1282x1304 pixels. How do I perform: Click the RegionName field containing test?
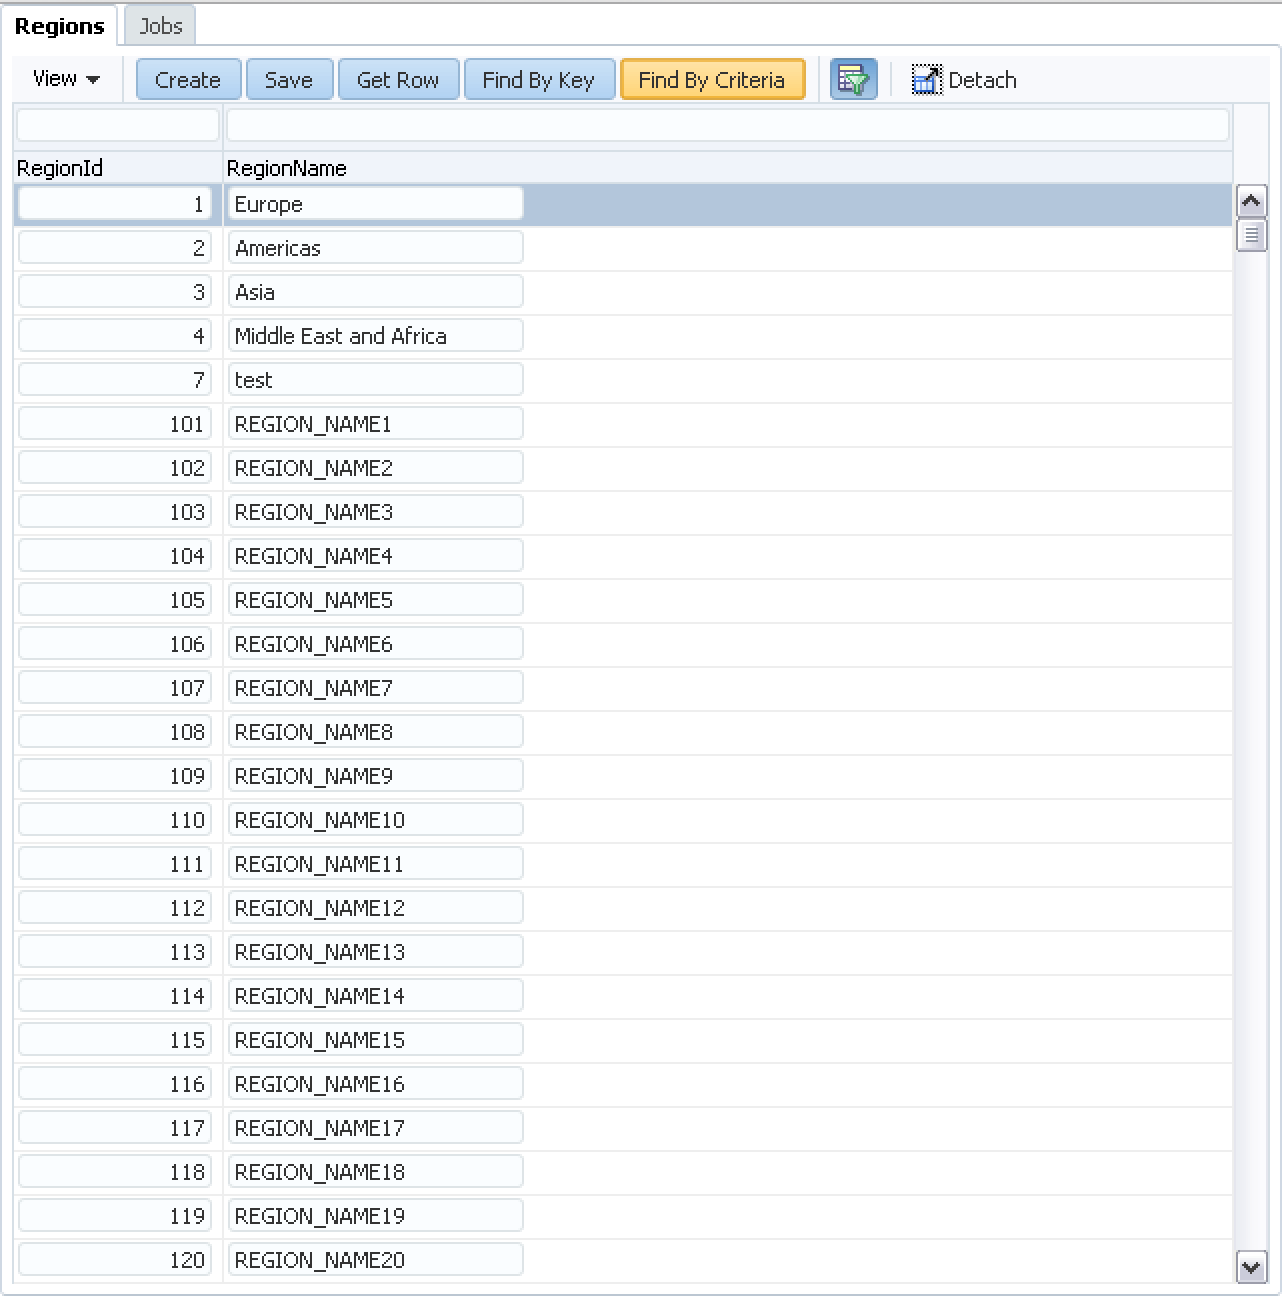[x=375, y=380]
